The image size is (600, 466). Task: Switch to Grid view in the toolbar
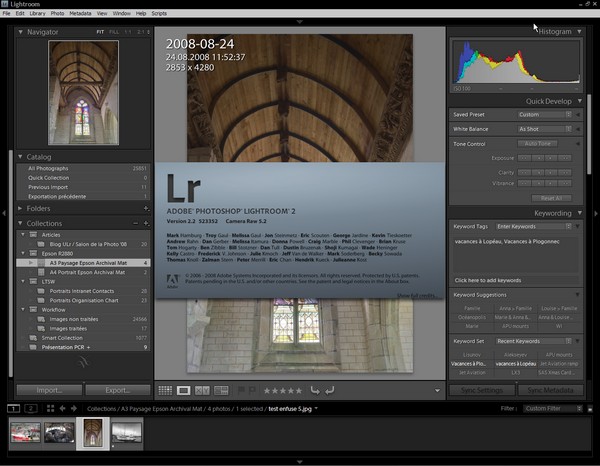165,390
